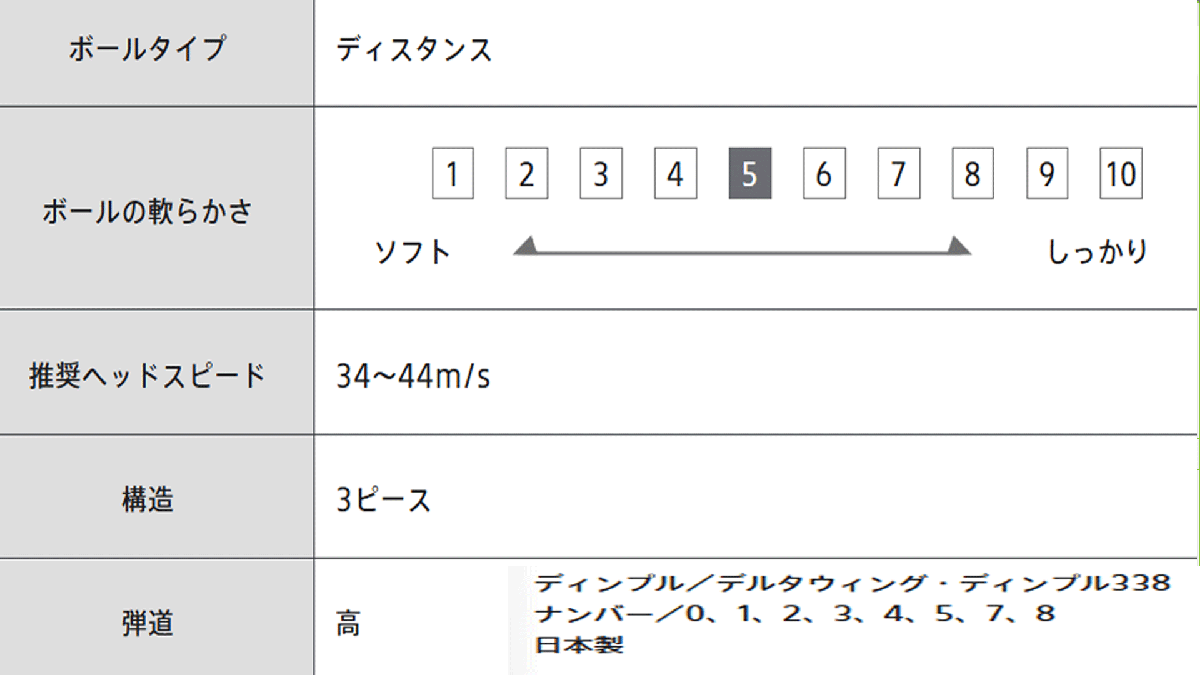Viewport: 1200px width, 675px height.
Task: Choose softness level 6 box
Action: pyautogui.click(x=824, y=175)
